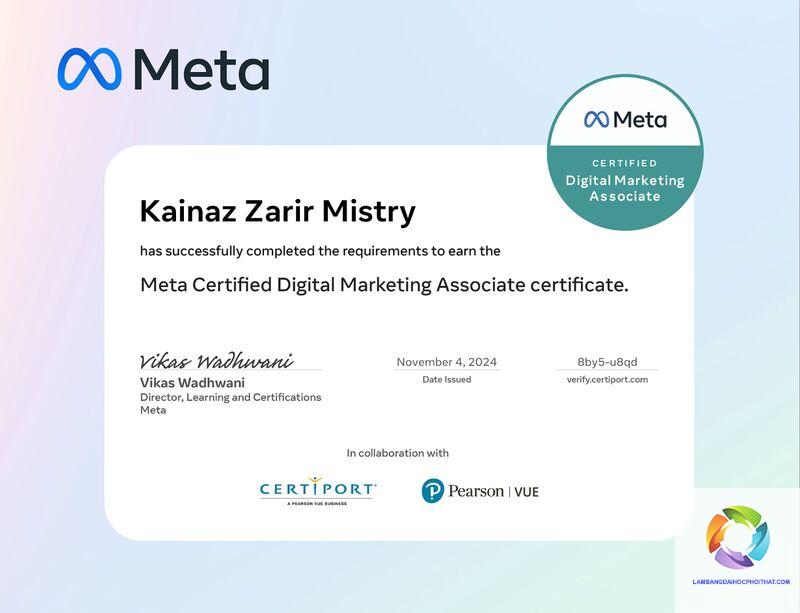Screen dimensions: 800x613
Task: Click the 'Meta Certified Digital Marketing Associate certificate.' line
Action: click(x=384, y=285)
